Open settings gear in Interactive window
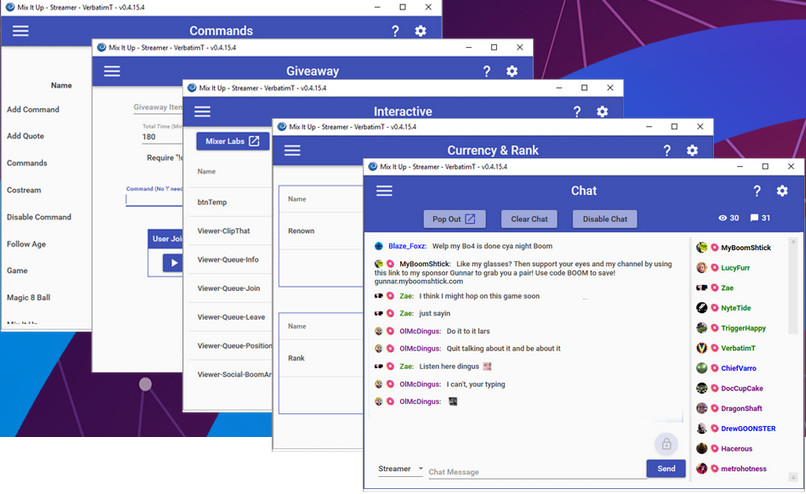 pos(602,112)
